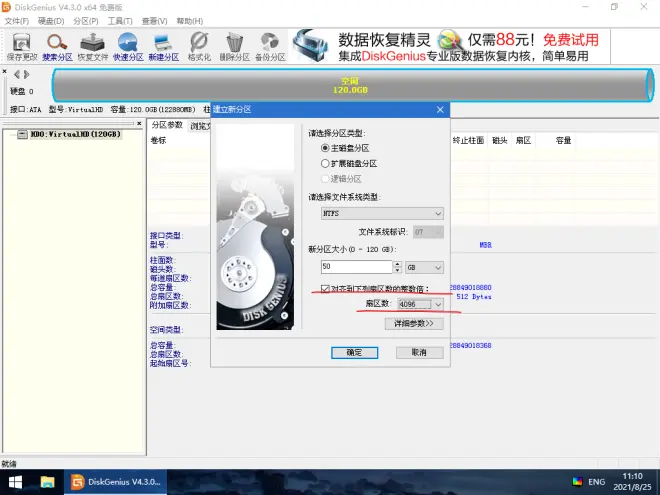The image size is (660, 495).
Task: Click the colorful tray icon beside ENG
Action: click(578, 482)
